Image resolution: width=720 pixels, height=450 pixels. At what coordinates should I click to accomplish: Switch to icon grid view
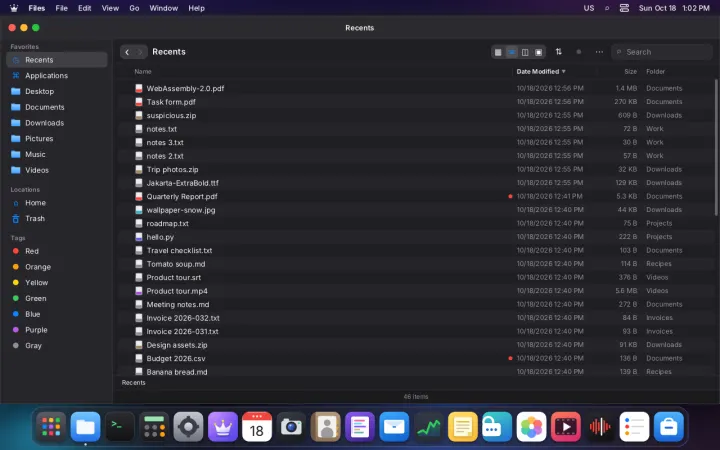(x=498, y=52)
